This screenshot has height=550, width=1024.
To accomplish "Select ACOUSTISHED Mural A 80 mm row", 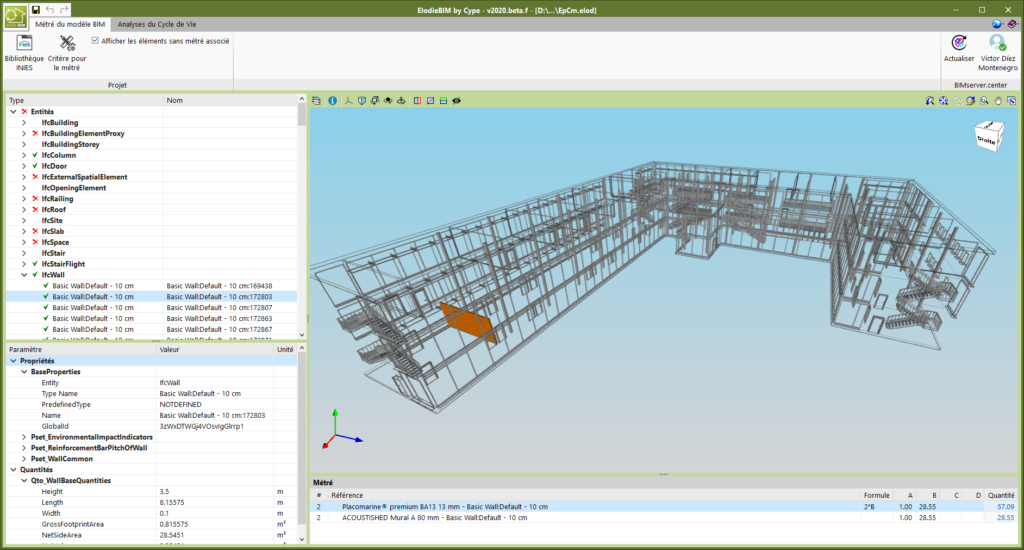I will pos(664,517).
